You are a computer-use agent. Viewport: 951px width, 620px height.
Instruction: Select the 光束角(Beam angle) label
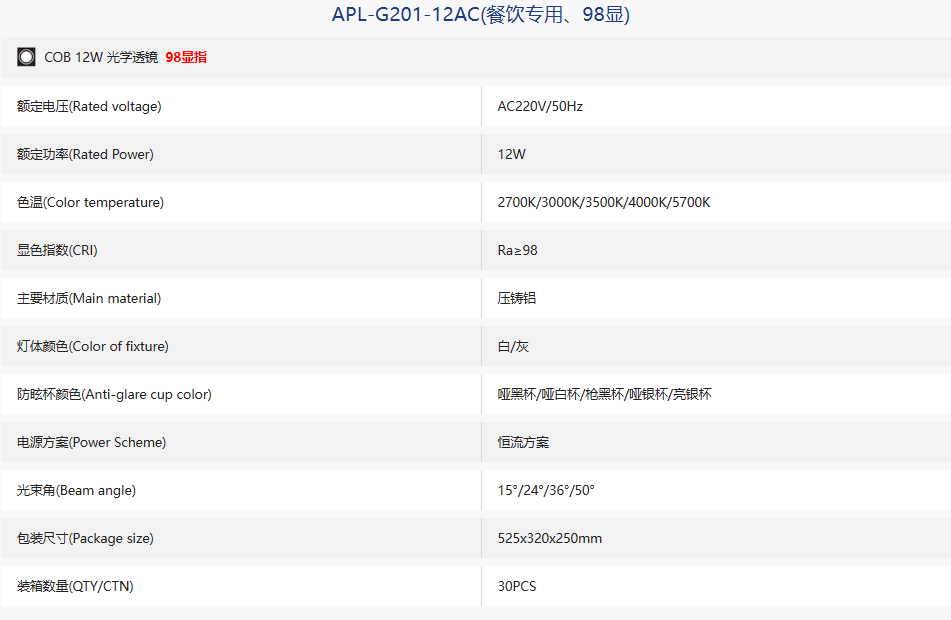click(x=76, y=490)
